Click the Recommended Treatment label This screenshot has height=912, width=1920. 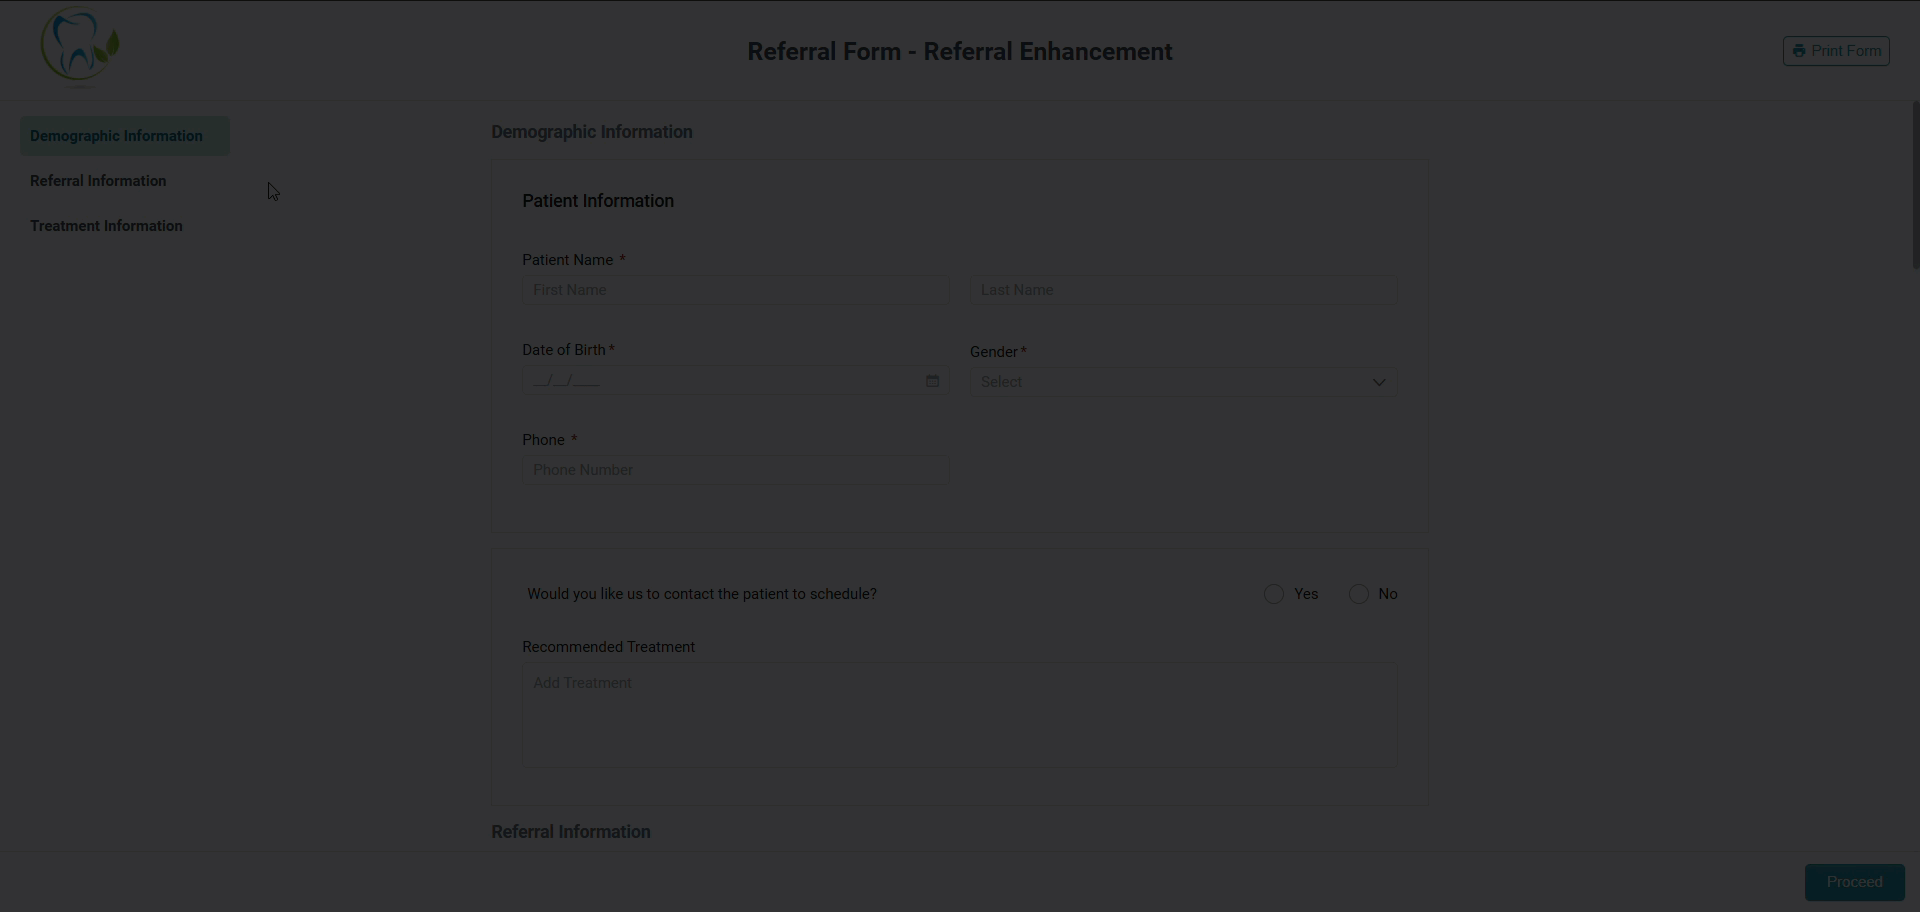pos(608,647)
